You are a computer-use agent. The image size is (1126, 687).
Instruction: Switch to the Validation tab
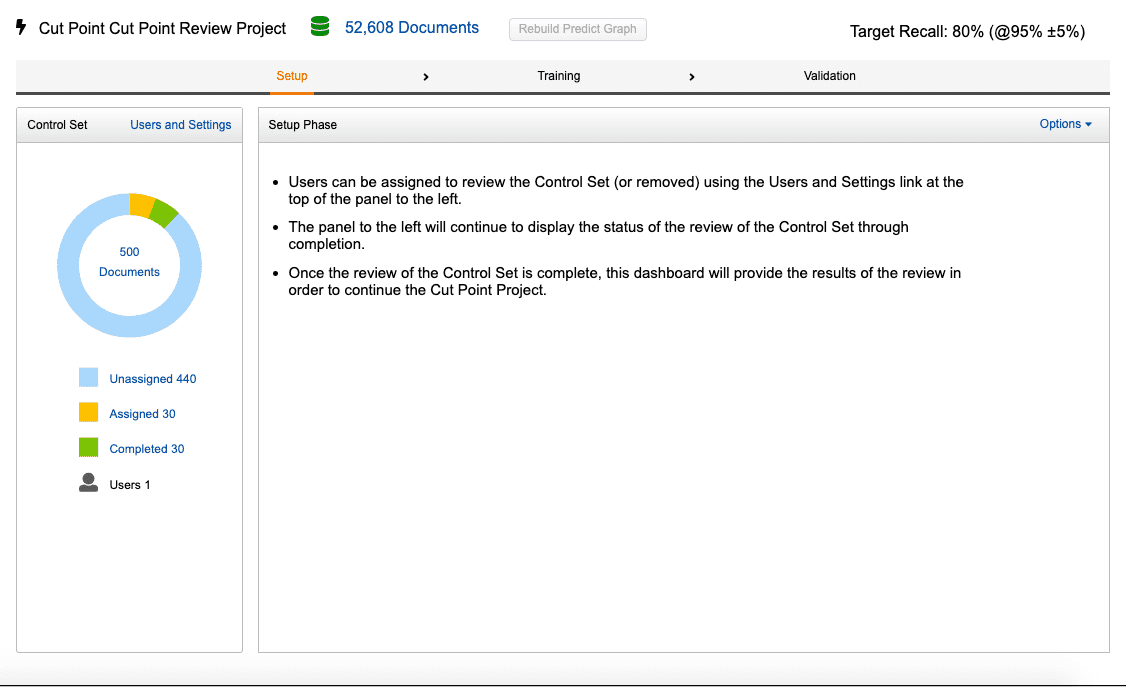point(829,76)
